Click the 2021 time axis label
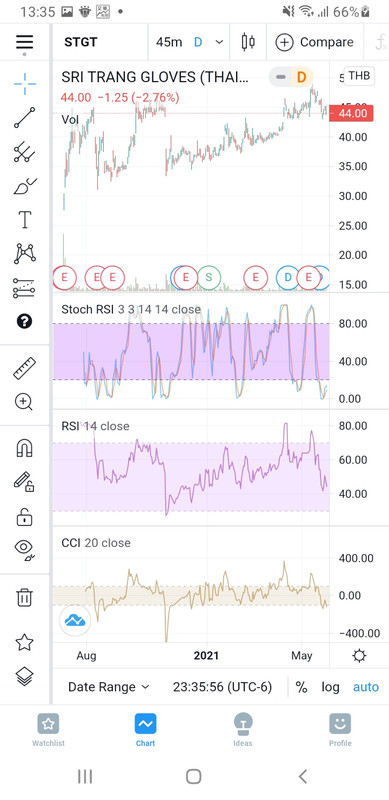This screenshot has height=800, width=389. pos(206,656)
